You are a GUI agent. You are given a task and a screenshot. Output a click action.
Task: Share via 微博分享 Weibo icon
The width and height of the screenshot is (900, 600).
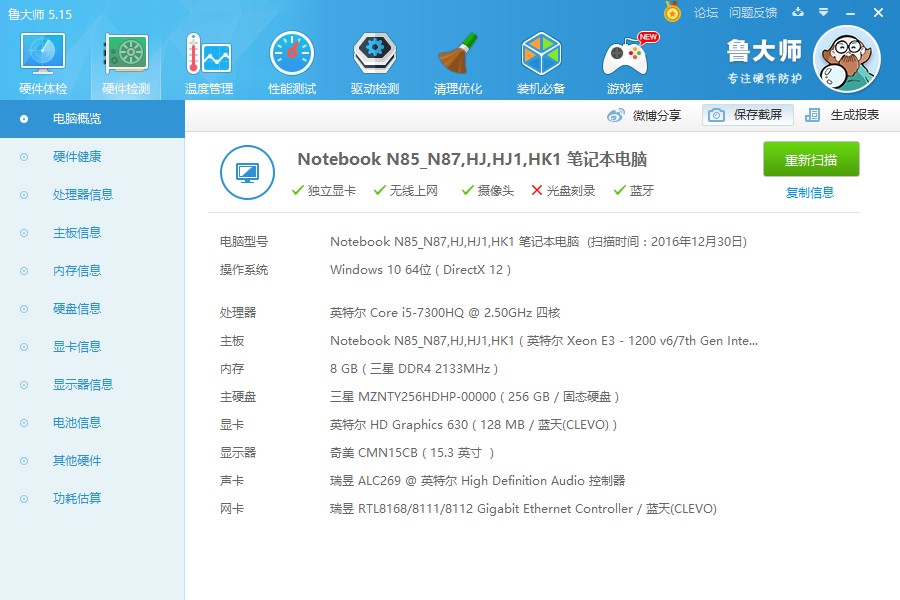pos(645,114)
